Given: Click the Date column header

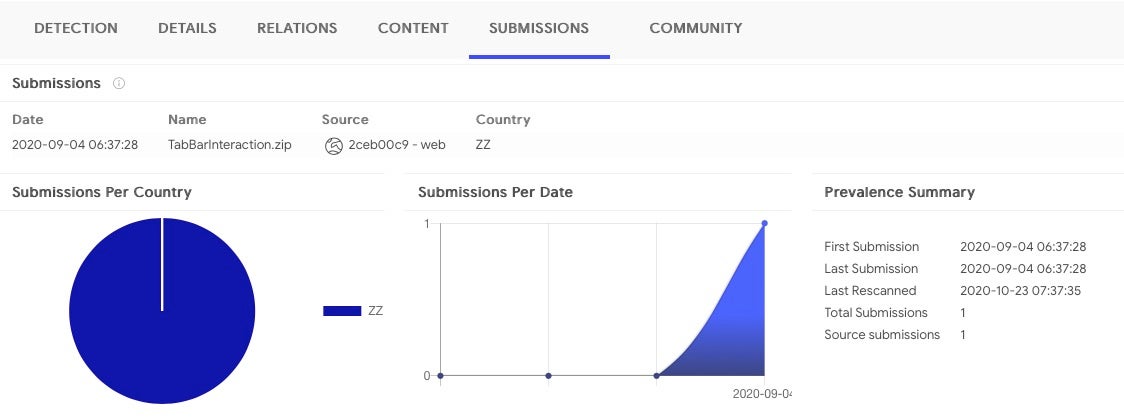Looking at the screenshot, I should (x=28, y=119).
